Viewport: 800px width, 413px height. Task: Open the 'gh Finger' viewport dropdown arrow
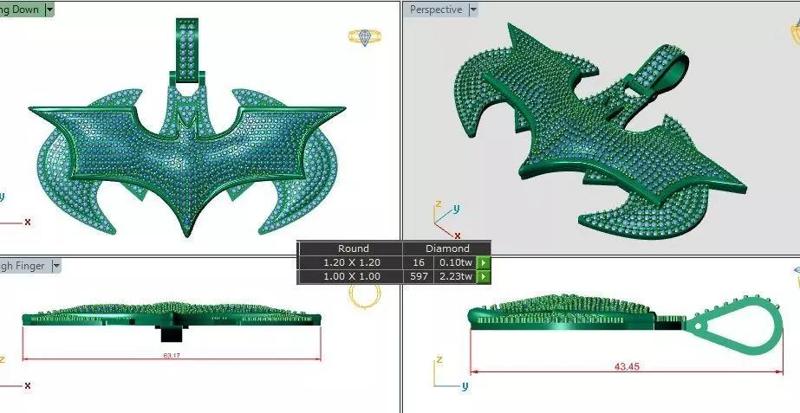tap(56, 266)
